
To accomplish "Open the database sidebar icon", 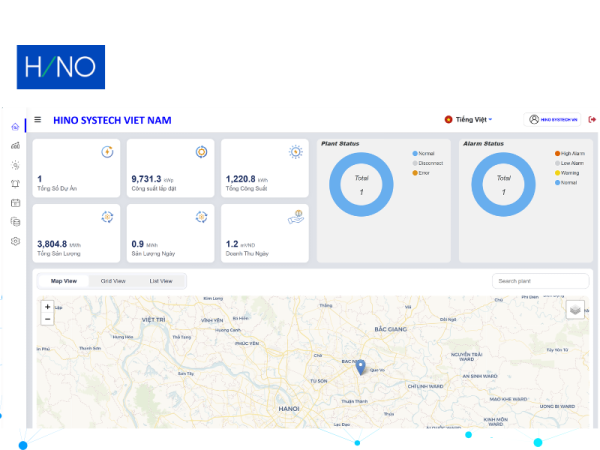I will 15,222.
